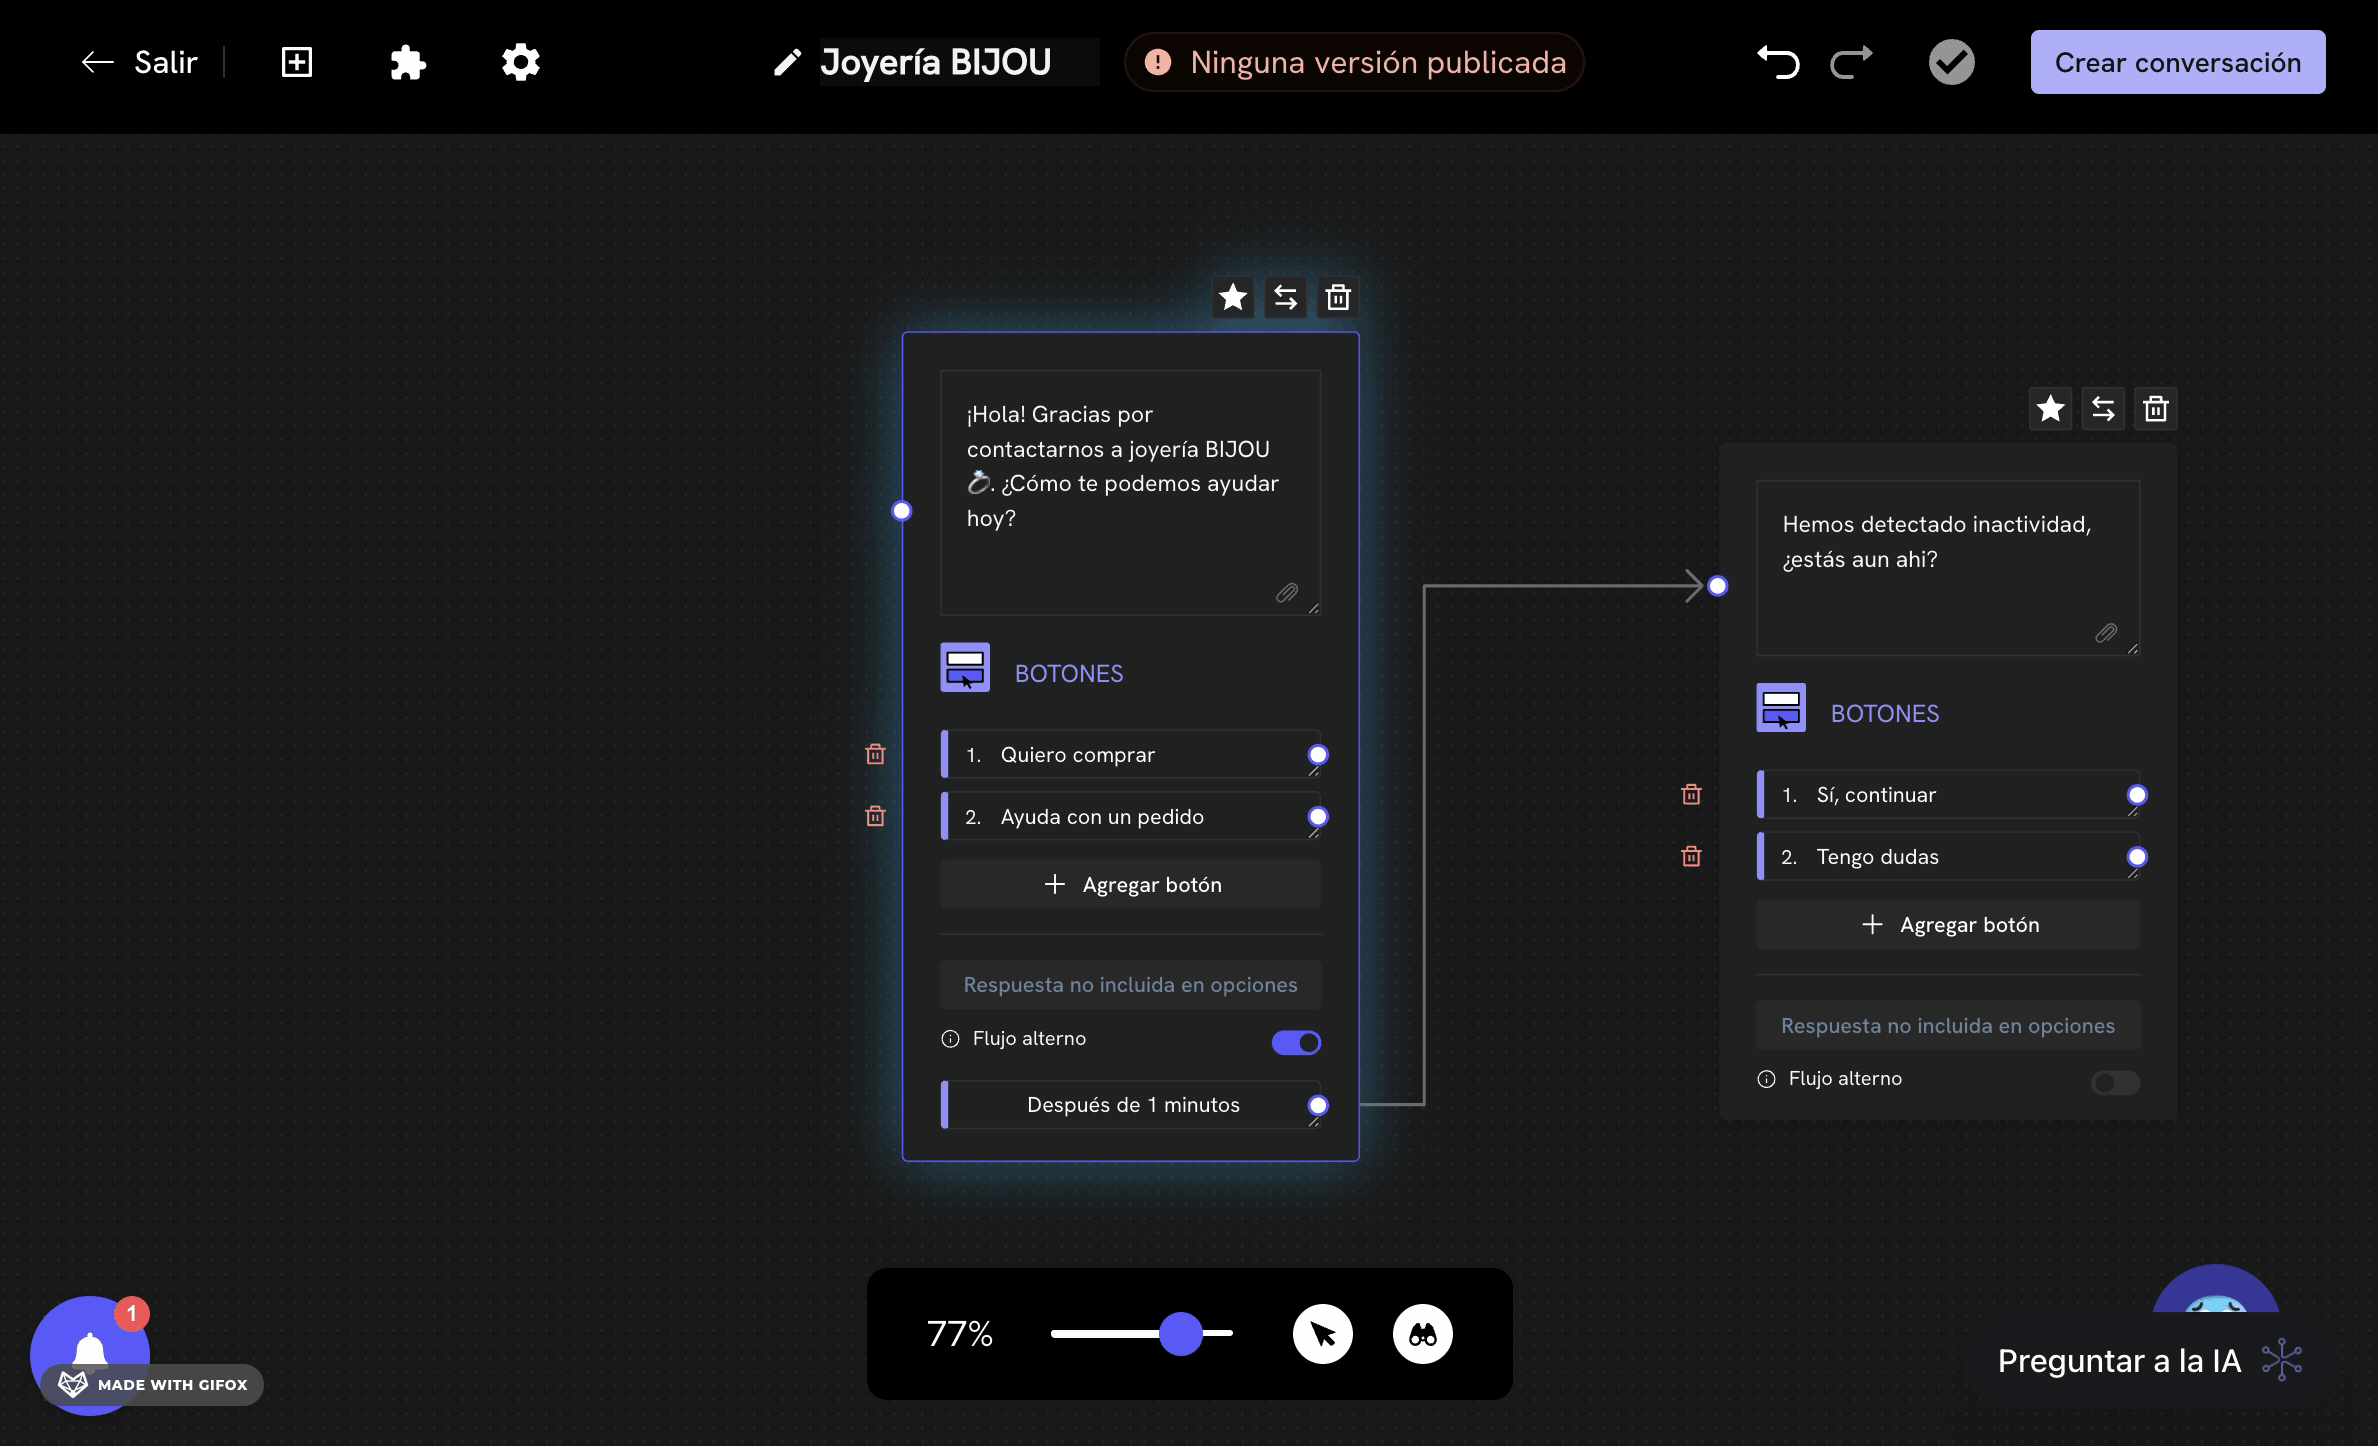Delete the 'Quiero comprar' button

tap(875, 754)
